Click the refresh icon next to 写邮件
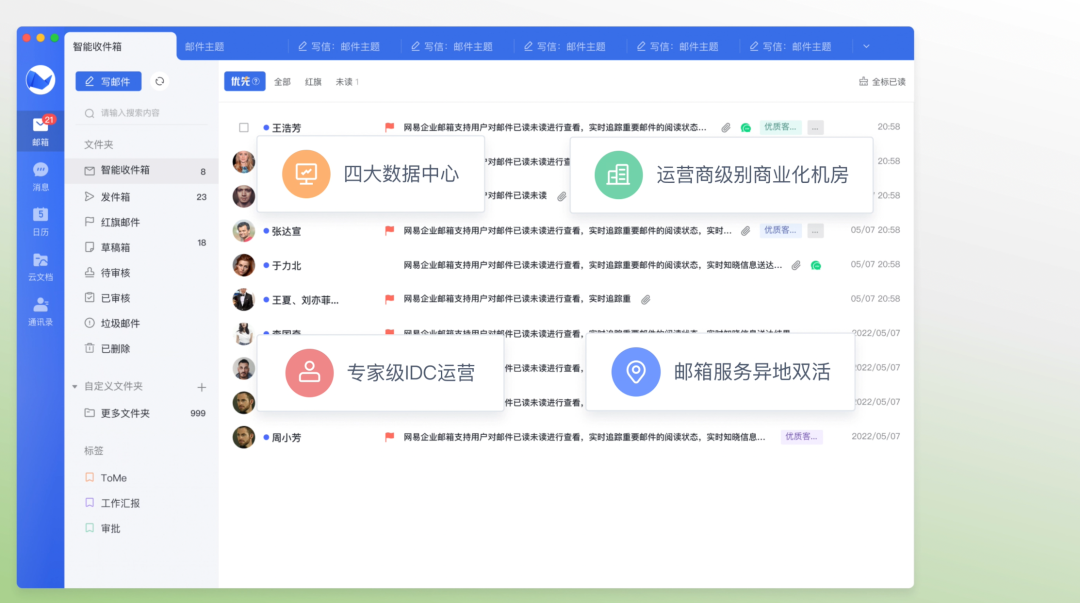This screenshot has height=603, width=1080. point(159,82)
